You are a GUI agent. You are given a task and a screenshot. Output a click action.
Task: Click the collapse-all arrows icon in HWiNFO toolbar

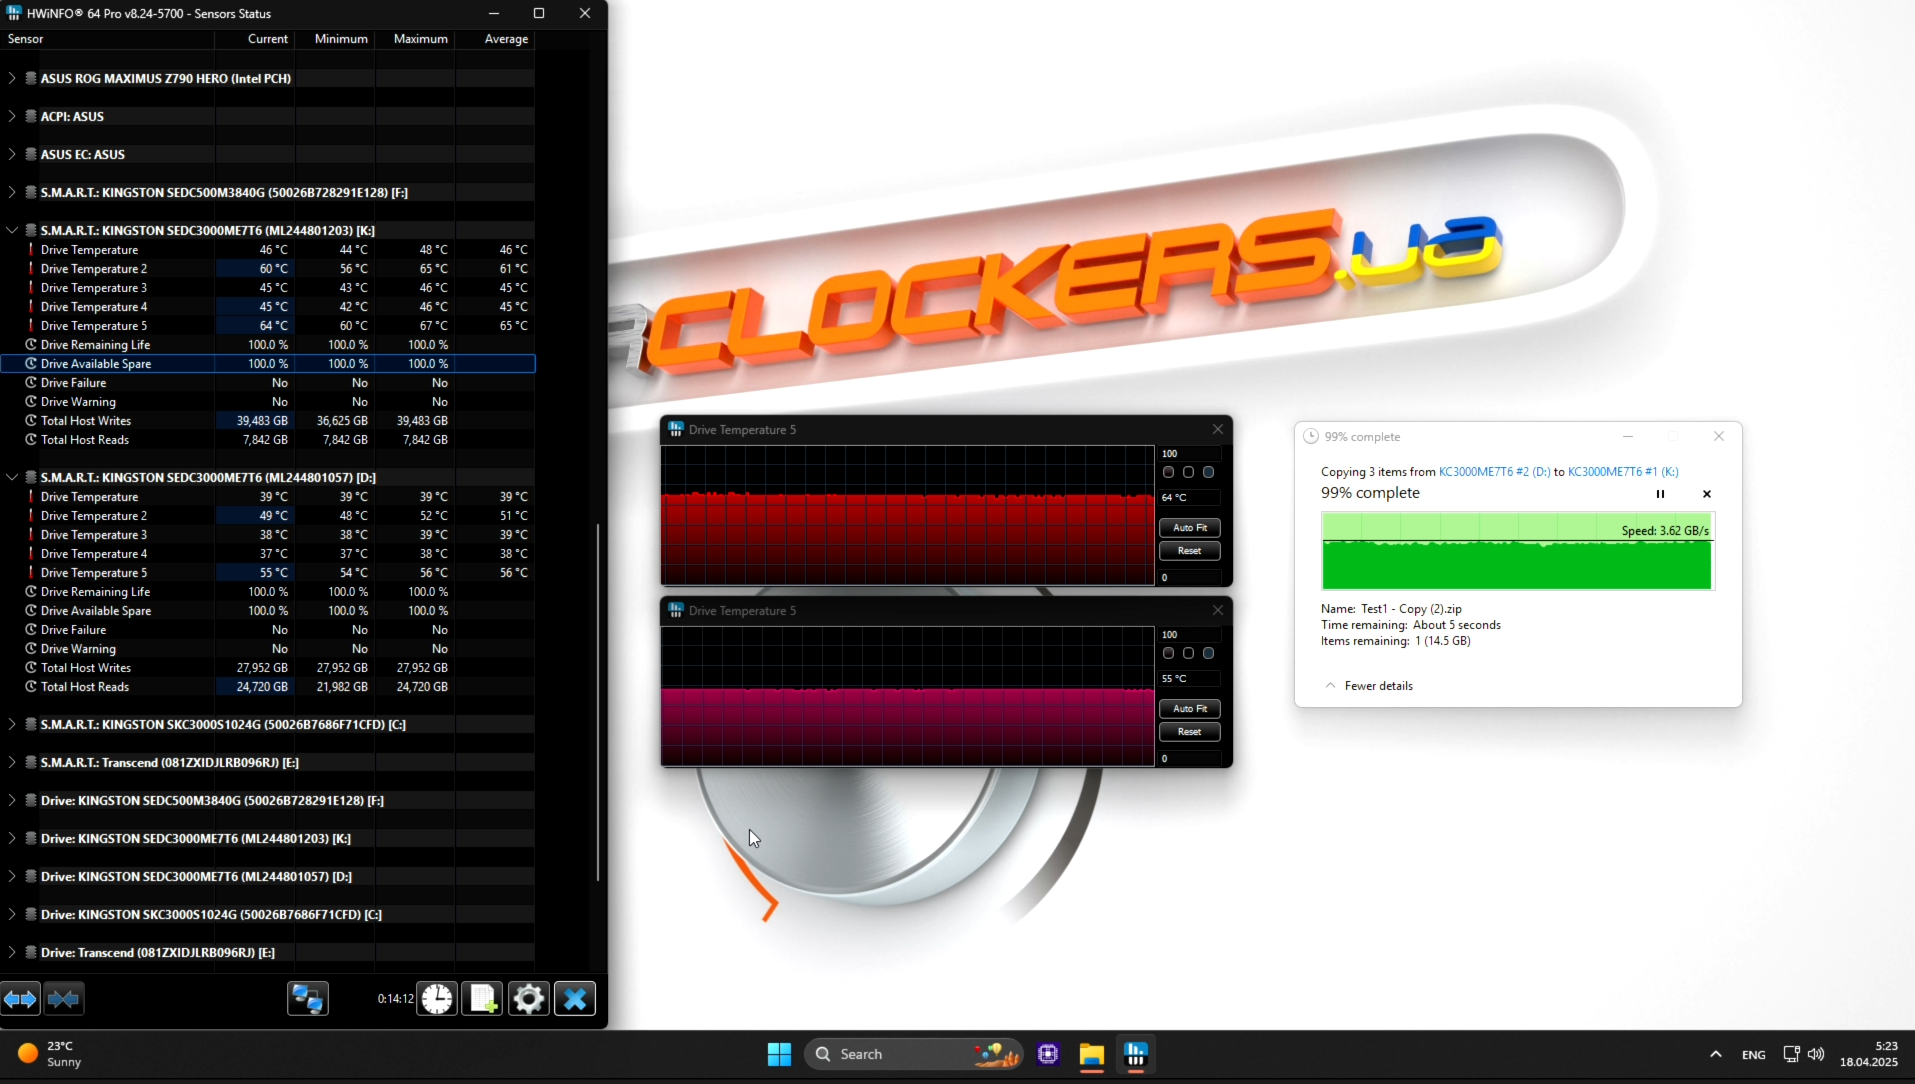tap(63, 998)
